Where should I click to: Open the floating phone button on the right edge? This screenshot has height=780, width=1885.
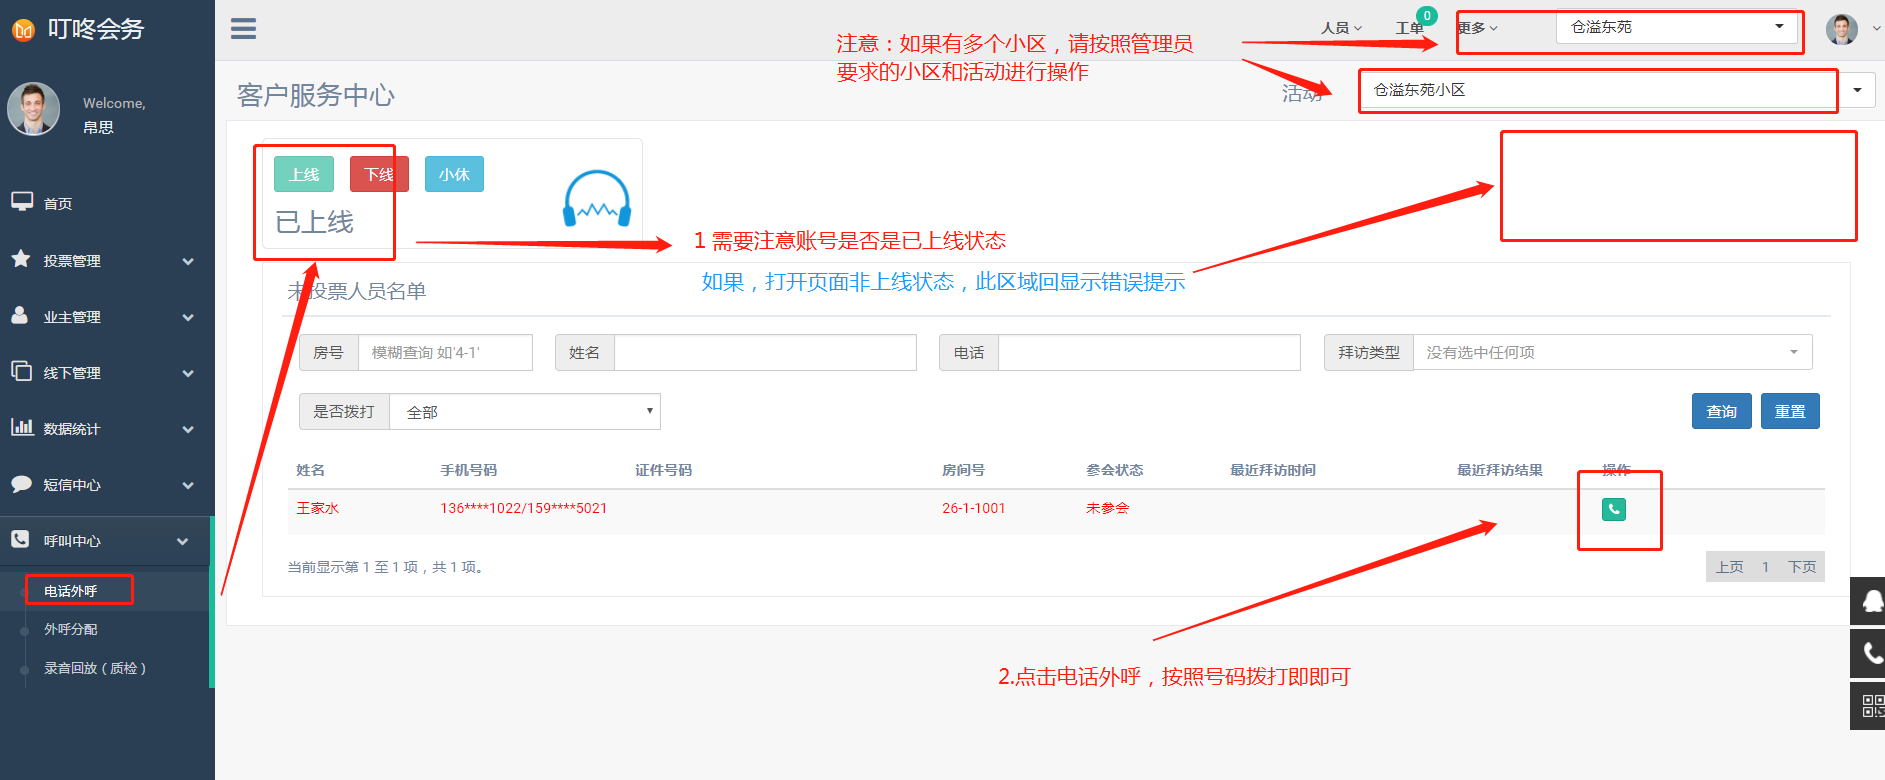(x=1869, y=654)
